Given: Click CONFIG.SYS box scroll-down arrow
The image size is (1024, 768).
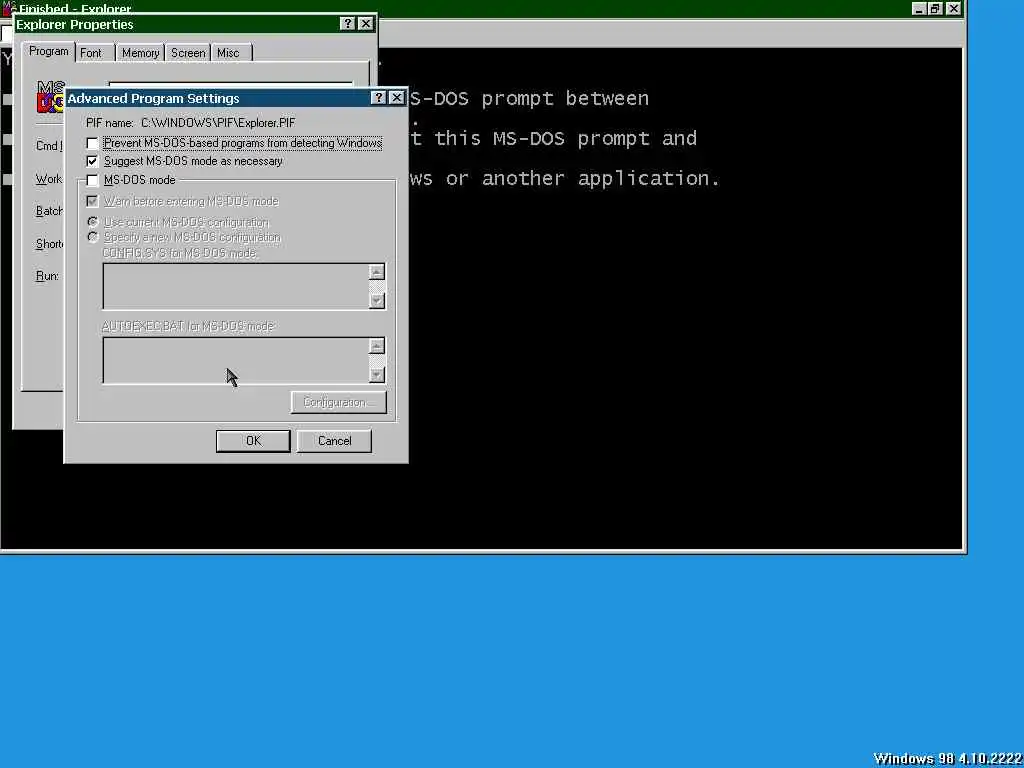Looking at the screenshot, I should click(x=377, y=300).
